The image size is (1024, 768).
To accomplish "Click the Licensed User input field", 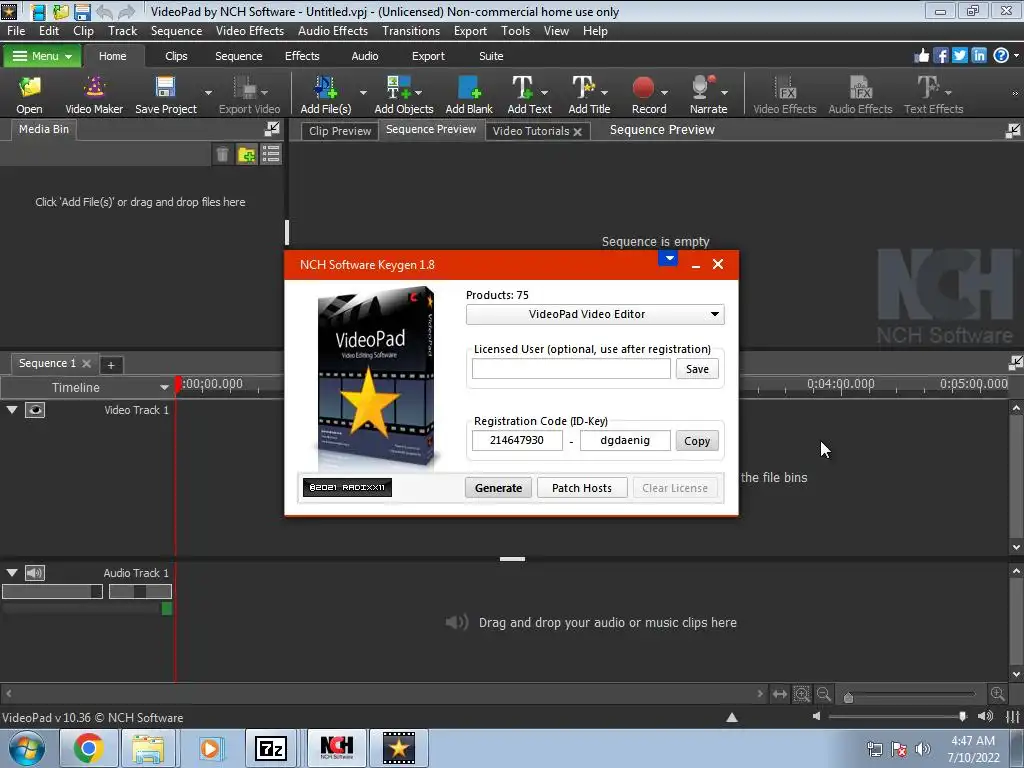I will coord(571,369).
